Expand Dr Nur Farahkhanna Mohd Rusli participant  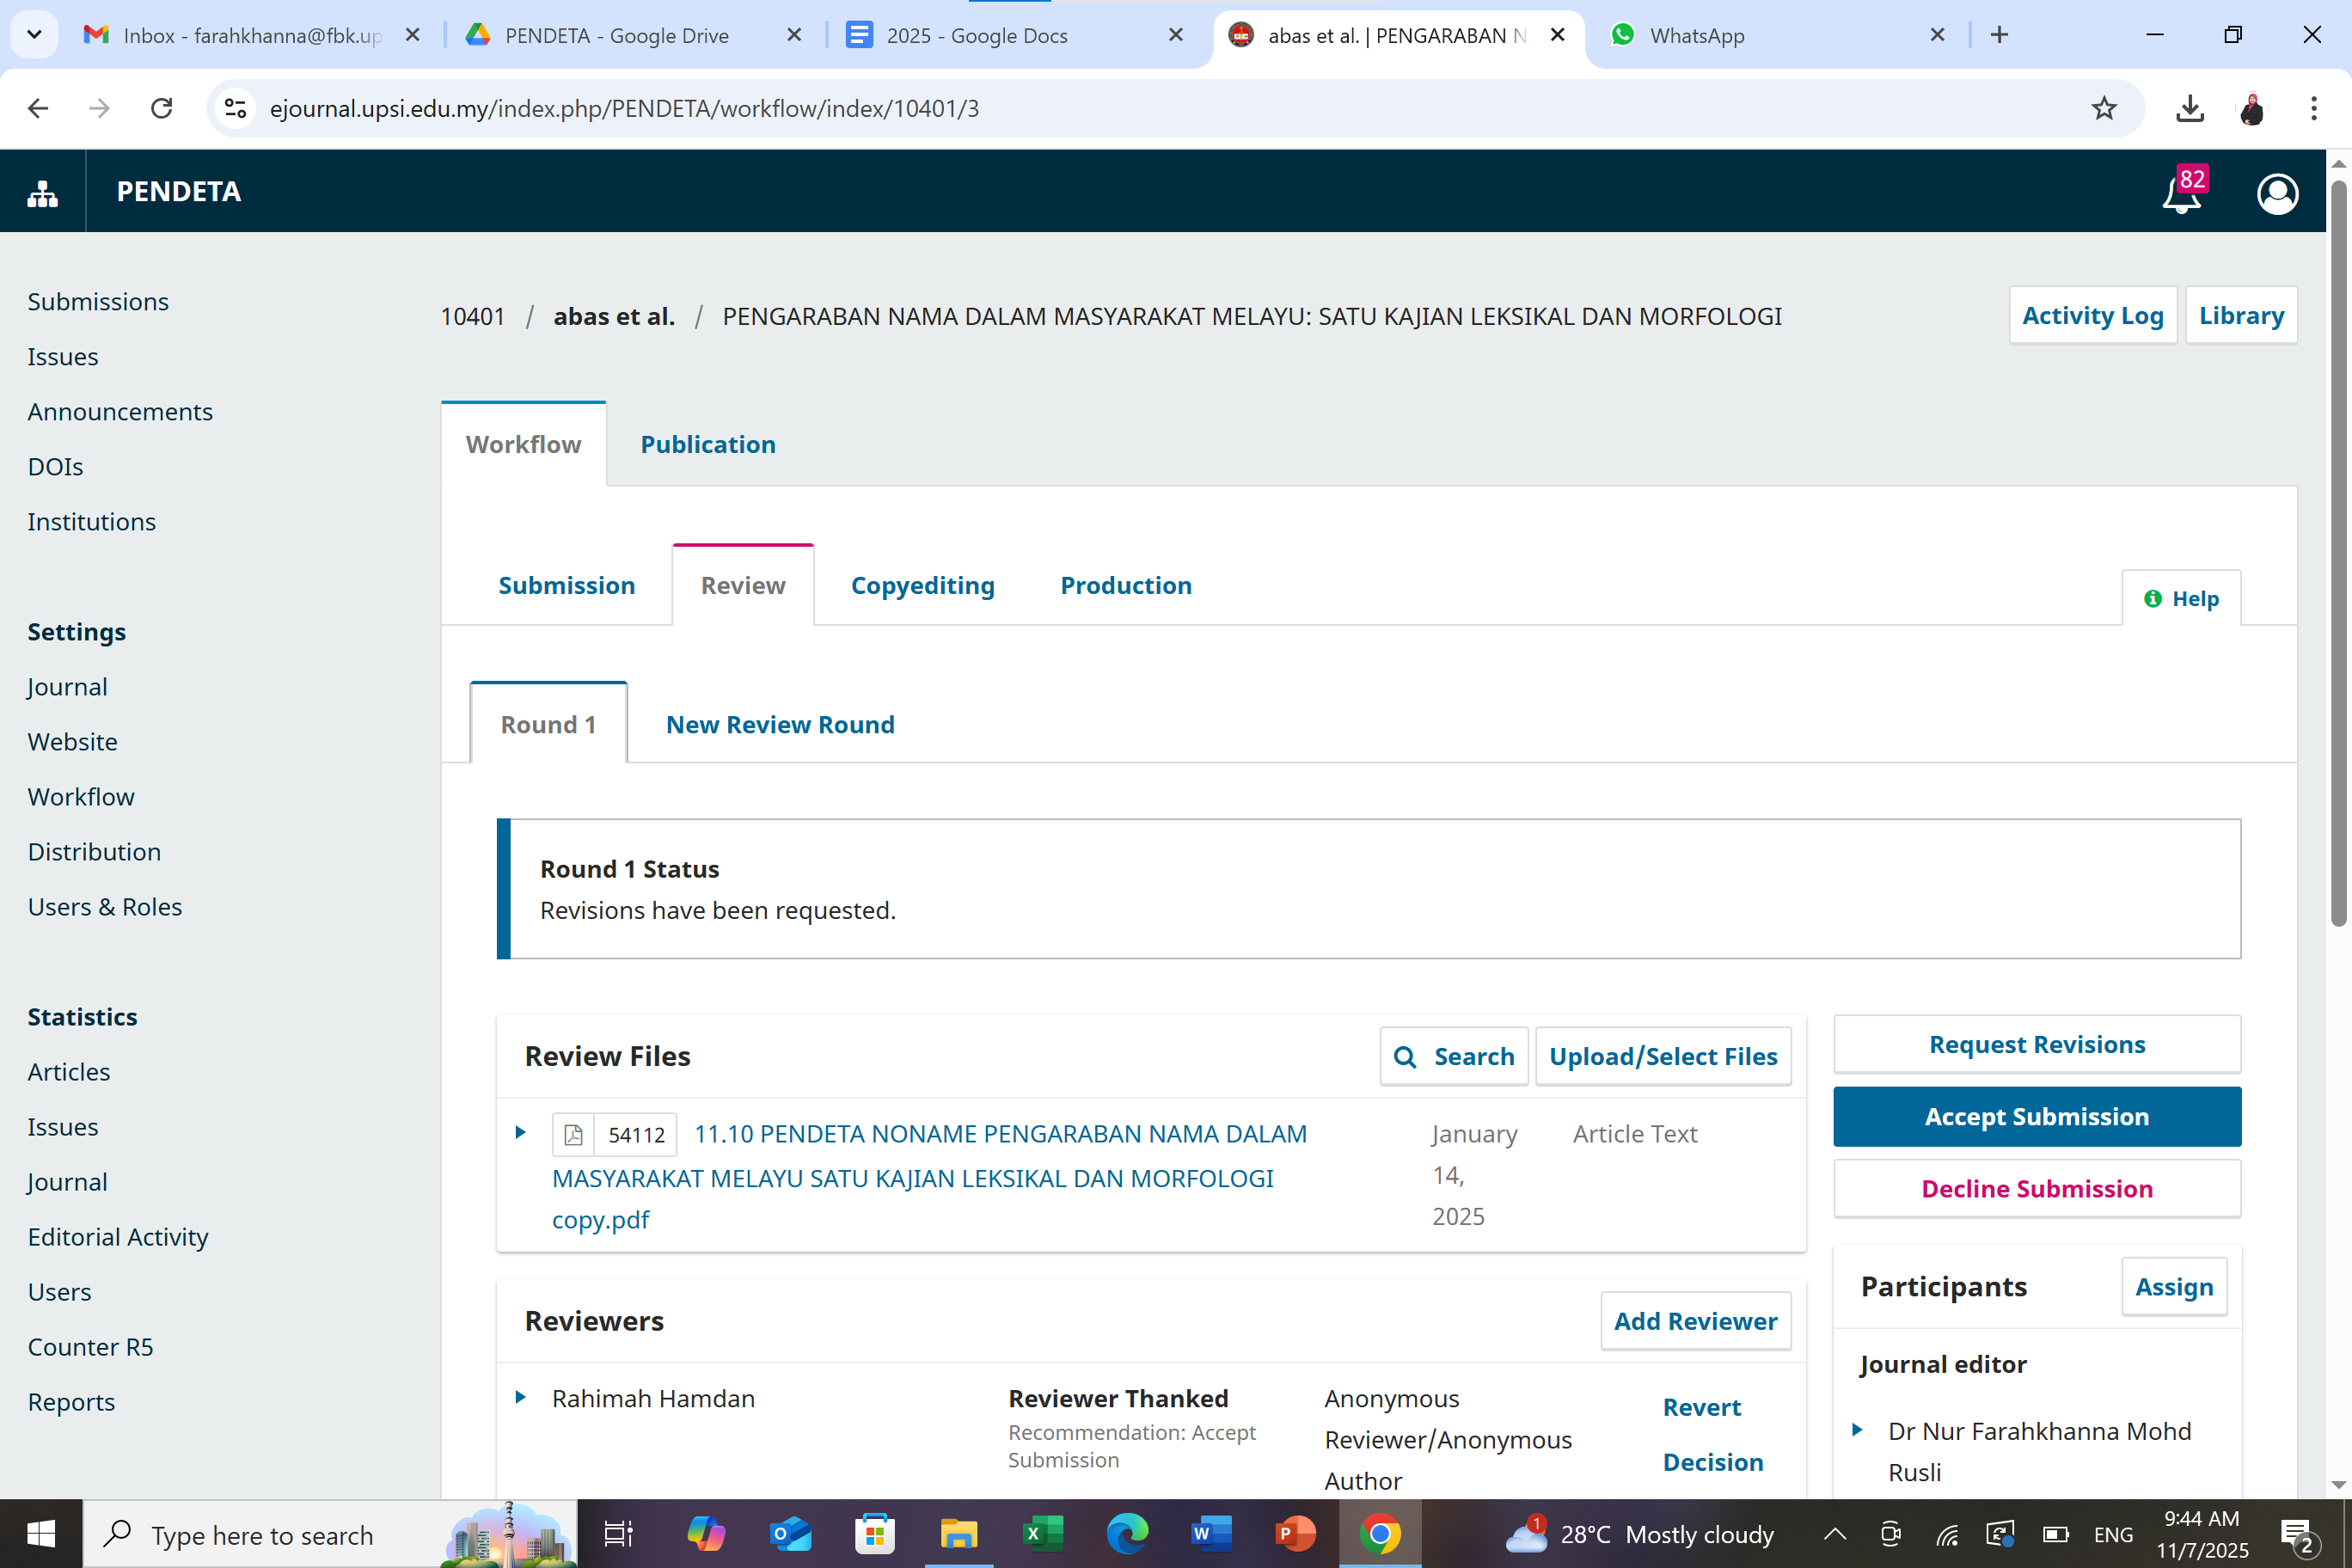1857,1430
